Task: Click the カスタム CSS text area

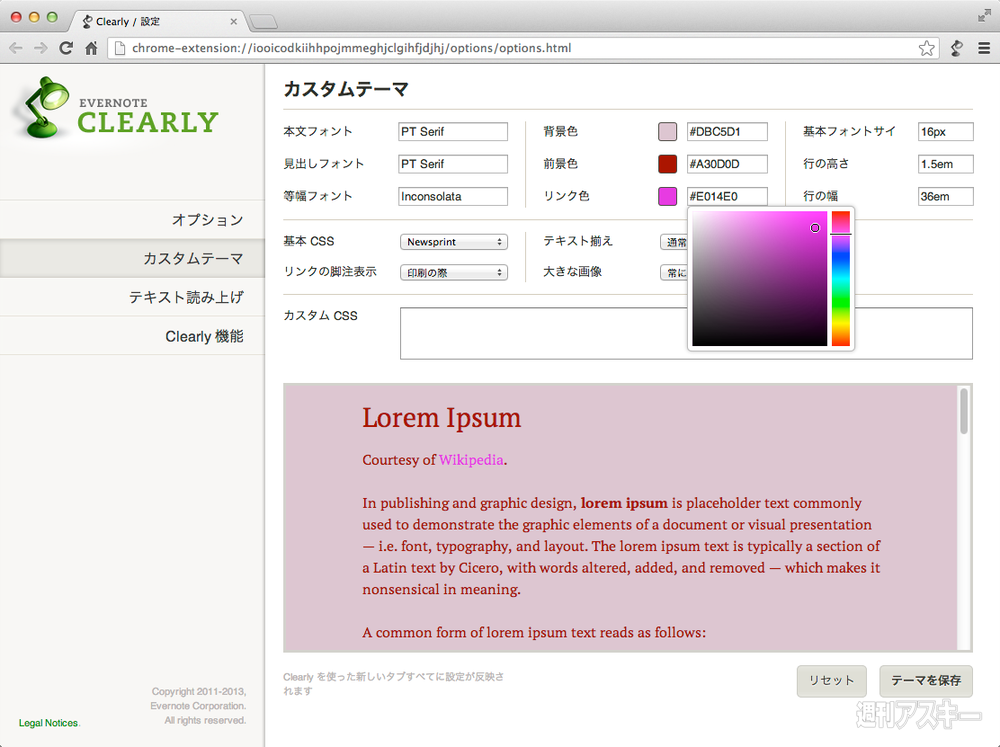Action: (686, 333)
